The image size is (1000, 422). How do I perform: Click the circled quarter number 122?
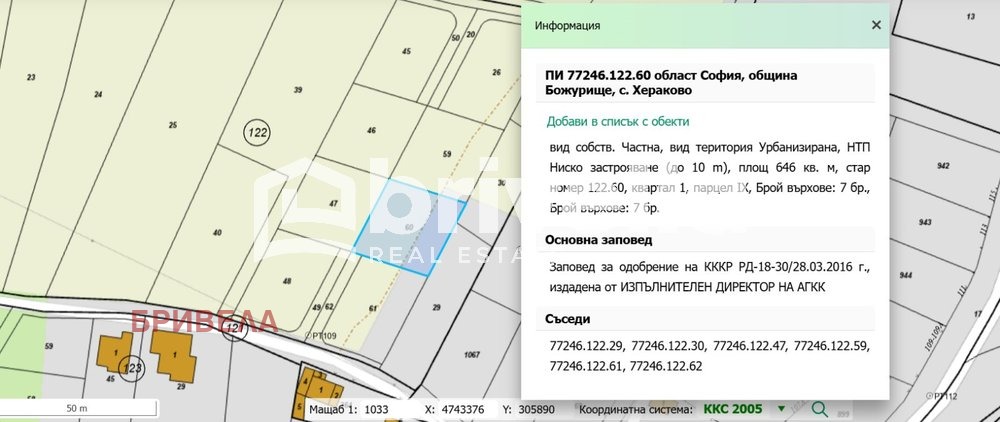coord(257,133)
